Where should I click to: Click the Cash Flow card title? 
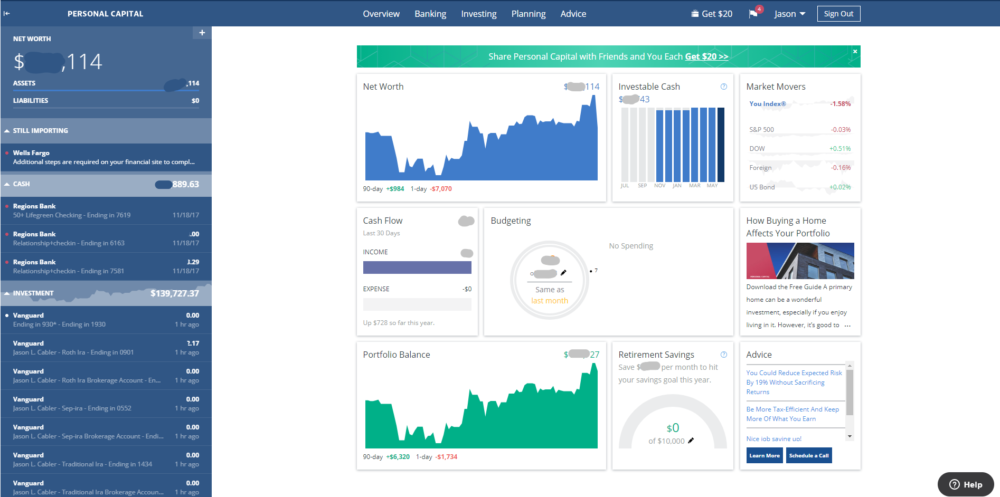click(x=383, y=221)
